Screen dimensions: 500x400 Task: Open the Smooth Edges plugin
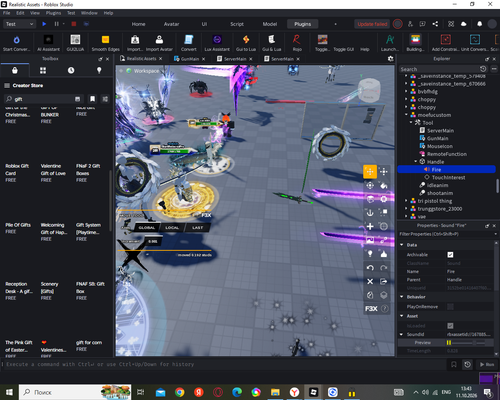[105, 43]
